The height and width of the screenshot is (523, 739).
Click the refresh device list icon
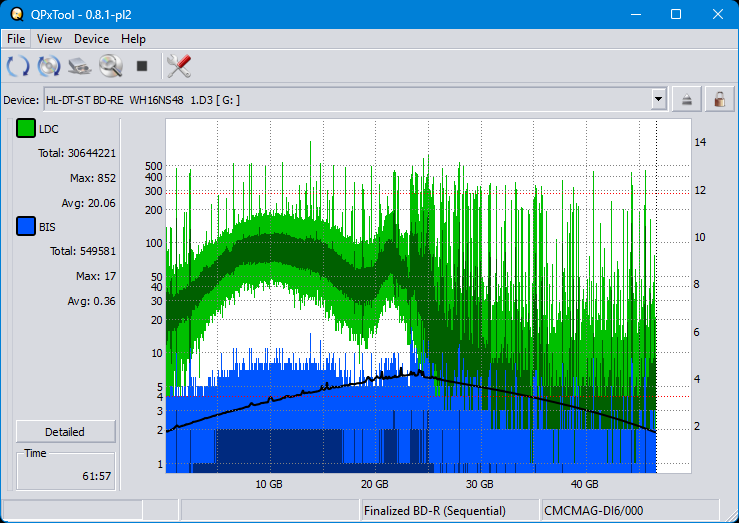18,67
